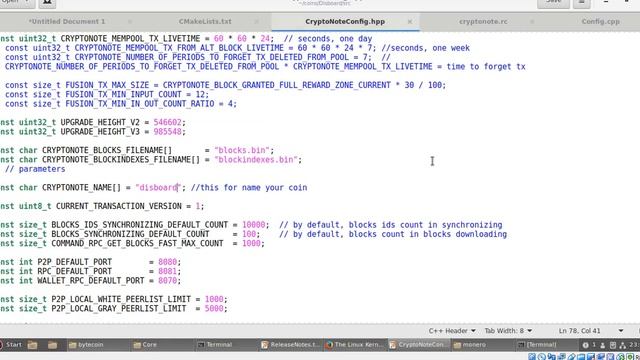Screen dimensions: 640x360
Task: Switch to the CMakeLists.txt tab
Action: (x=205, y=22)
